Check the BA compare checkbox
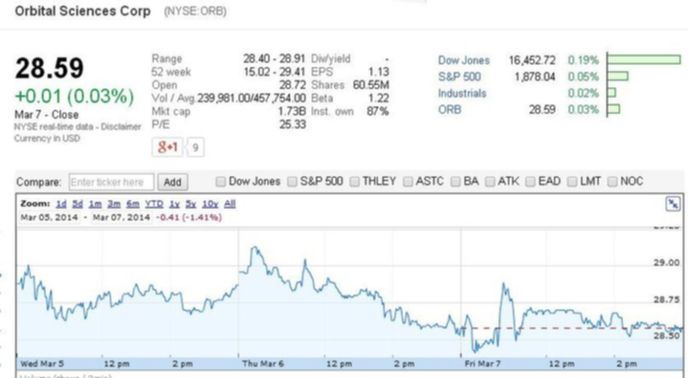The width and height of the screenshot is (688, 378). 456,181
